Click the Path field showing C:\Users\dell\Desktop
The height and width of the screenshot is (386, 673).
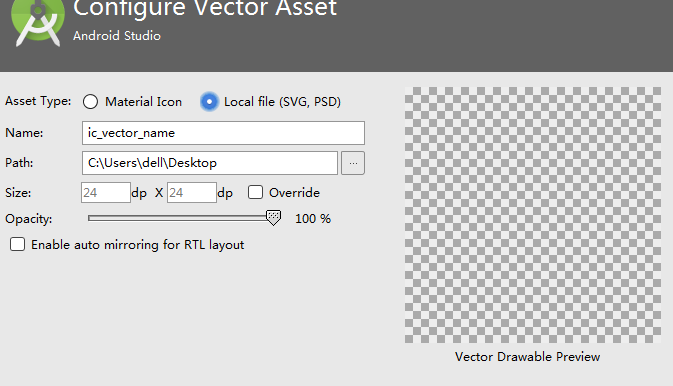click(x=209, y=163)
